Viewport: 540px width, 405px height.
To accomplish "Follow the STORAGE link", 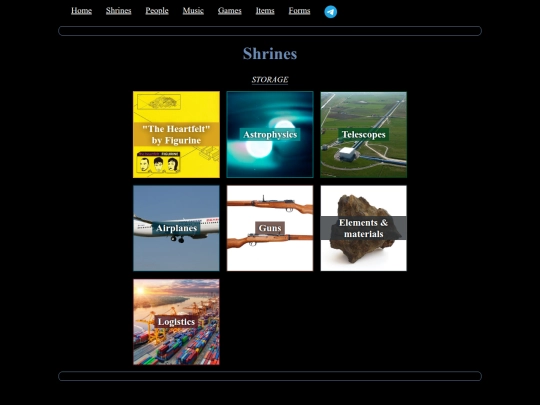I will pos(270,80).
